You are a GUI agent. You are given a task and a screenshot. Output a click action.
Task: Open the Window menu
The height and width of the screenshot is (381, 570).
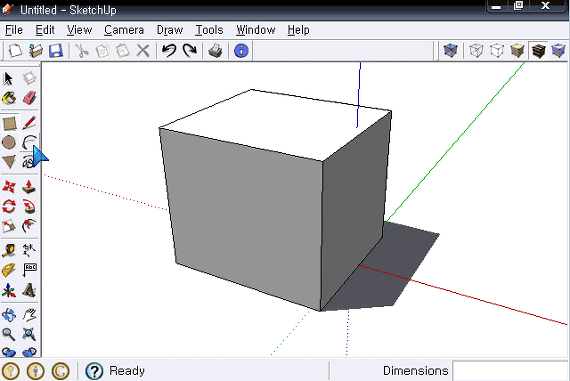tap(256, 30)
